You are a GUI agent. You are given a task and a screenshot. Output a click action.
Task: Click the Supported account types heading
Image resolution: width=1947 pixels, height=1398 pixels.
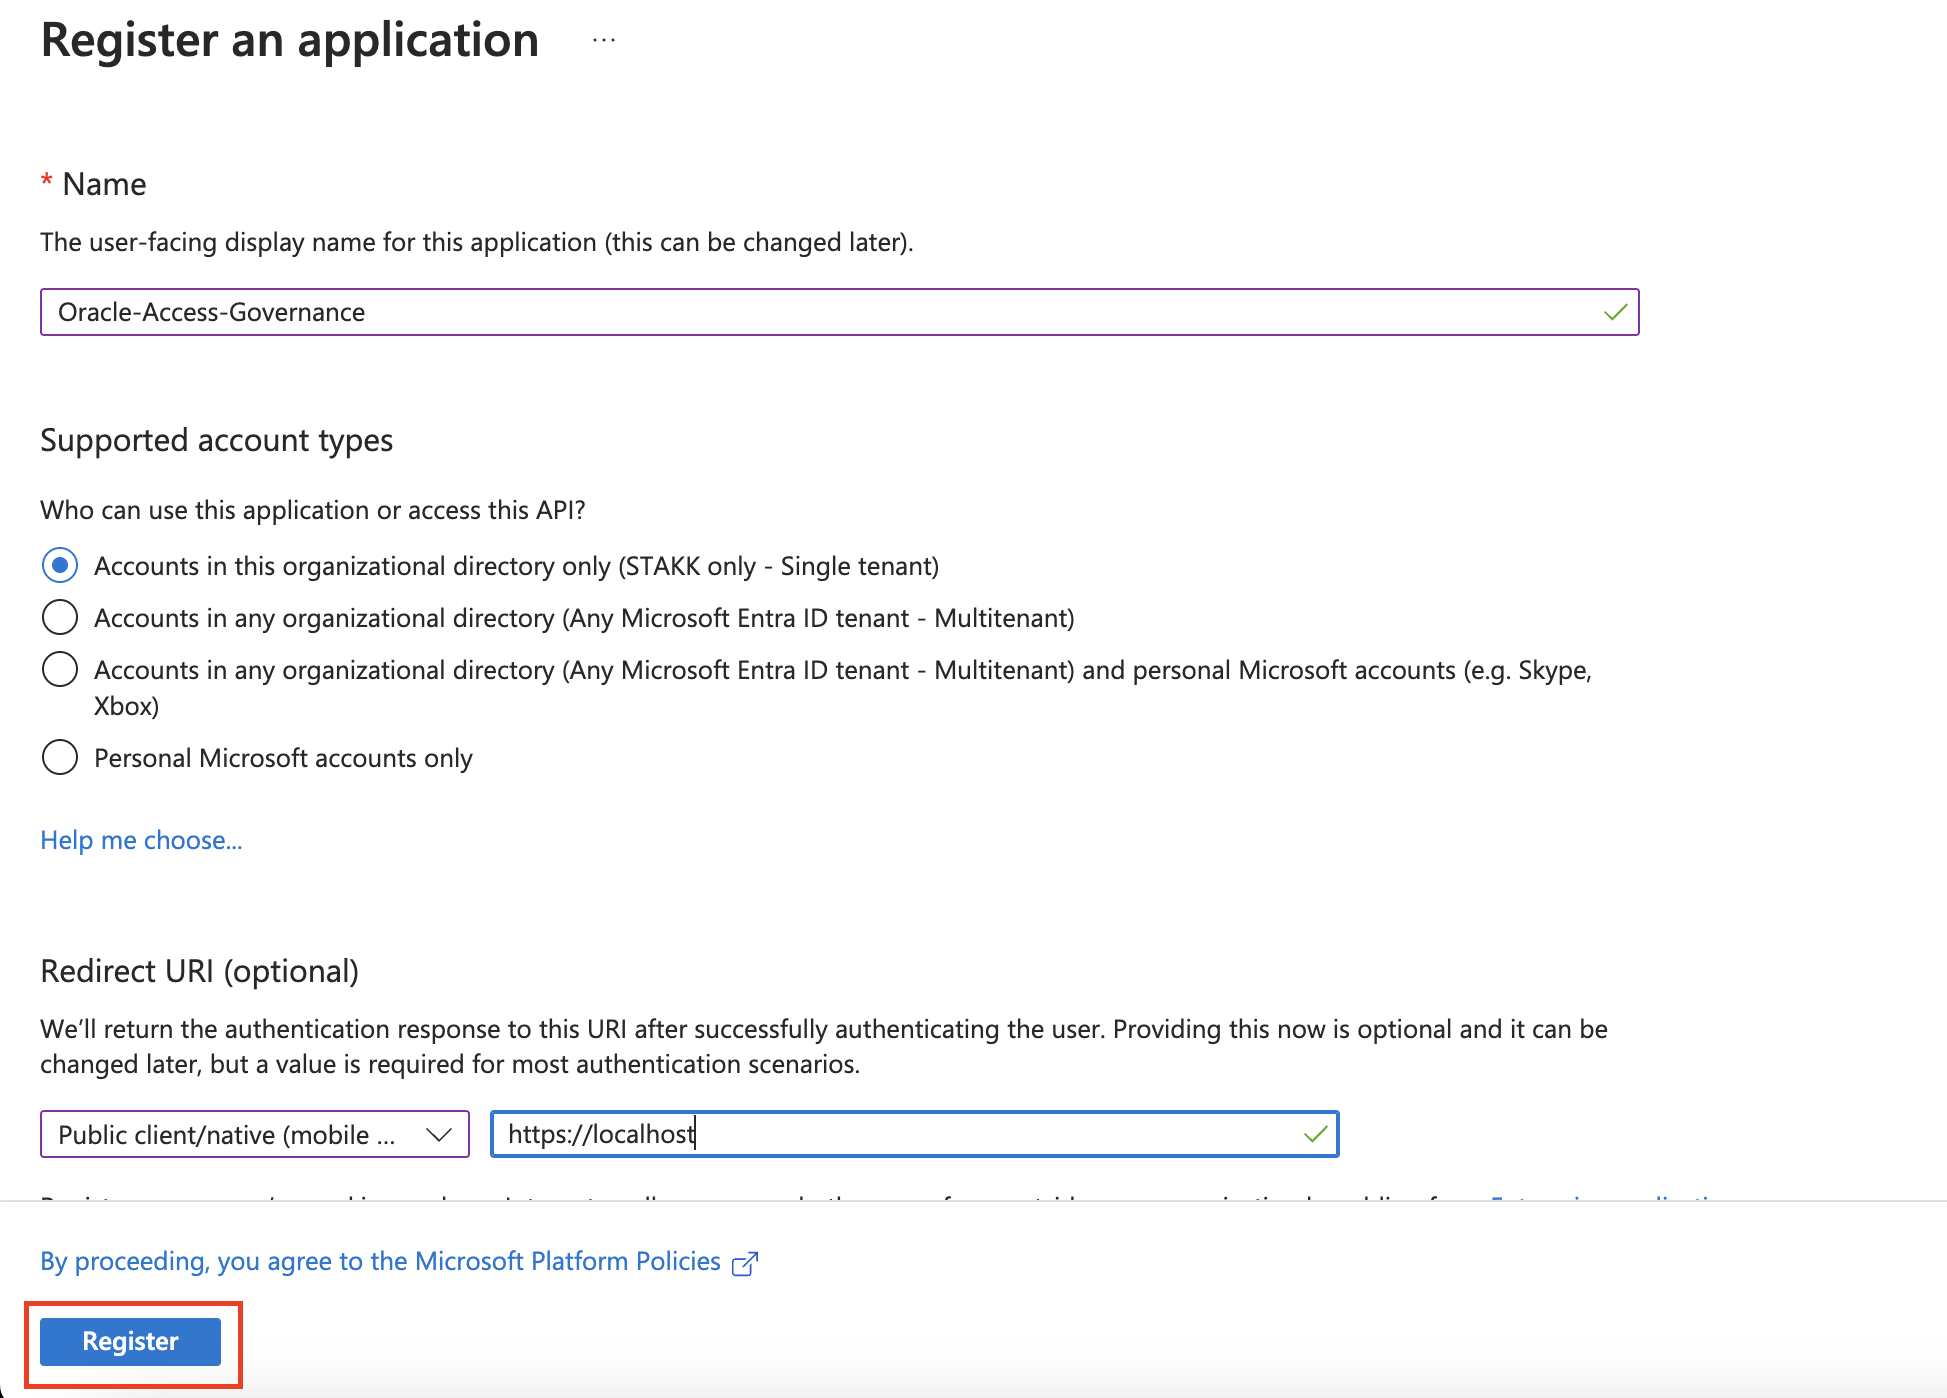pos(217,441)
